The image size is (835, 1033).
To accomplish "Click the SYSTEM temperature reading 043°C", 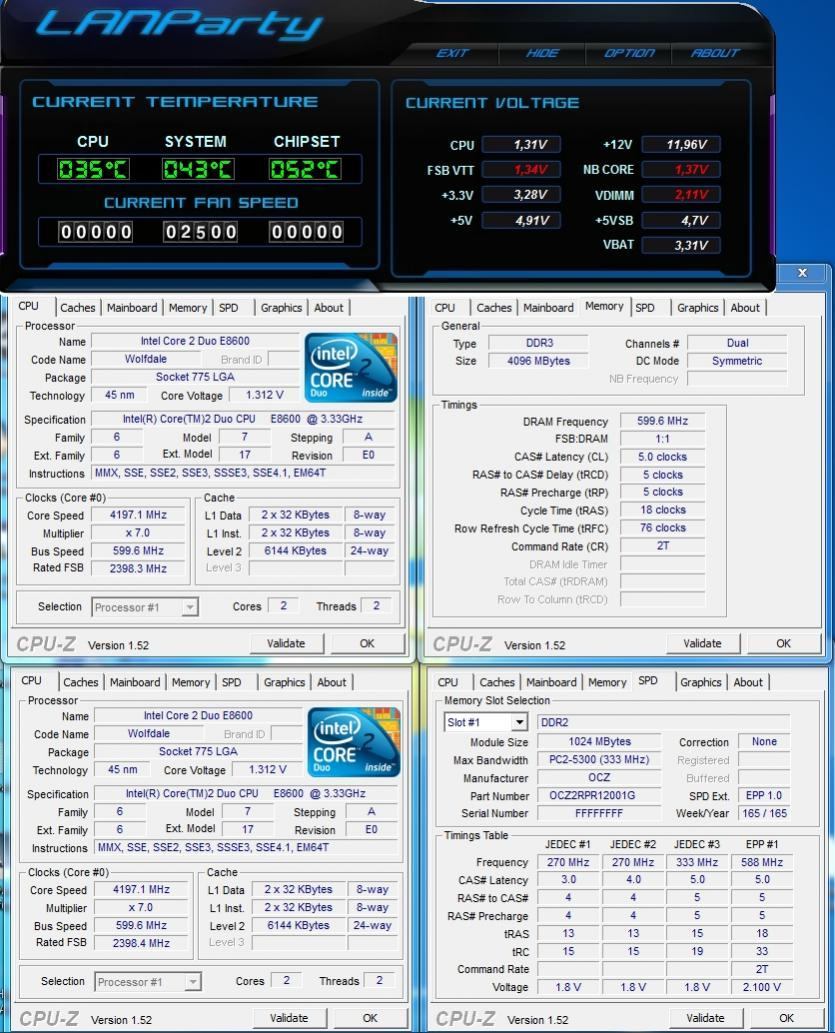I will click(x=198, y=170).
